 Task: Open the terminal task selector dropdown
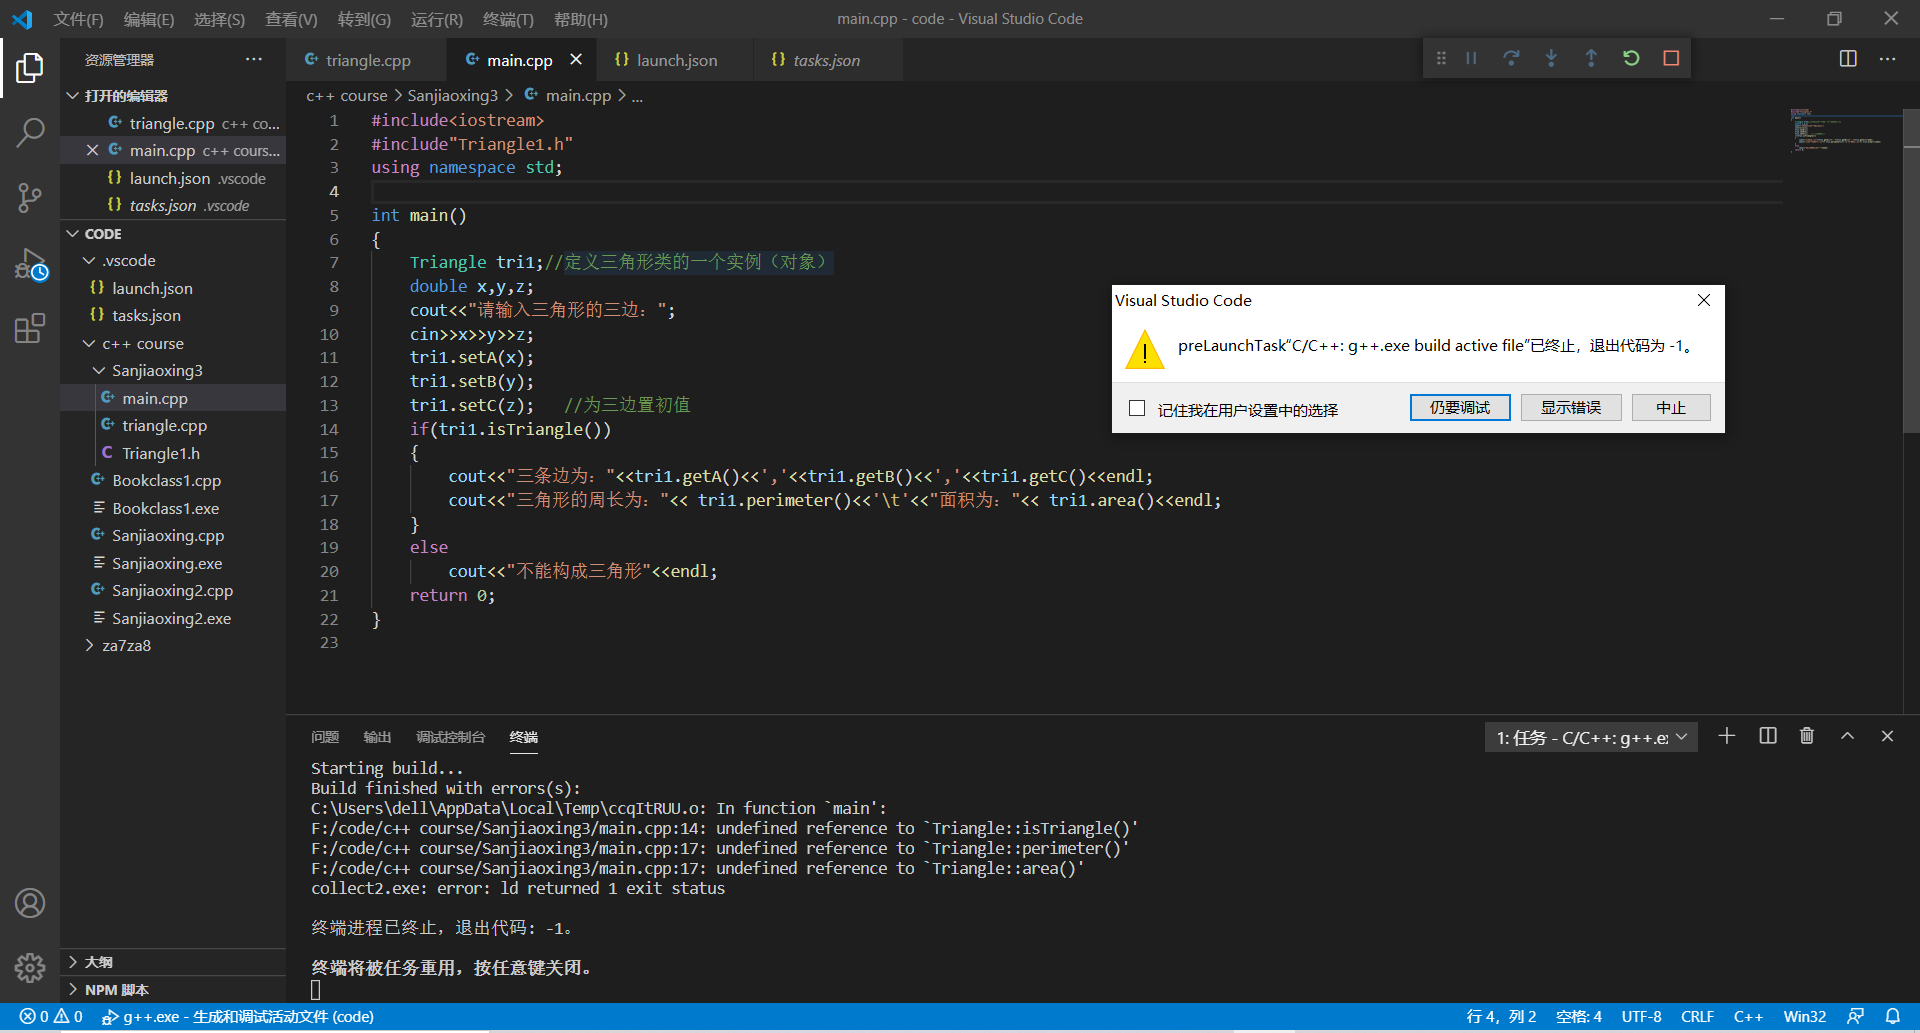tap(1591, 737)
